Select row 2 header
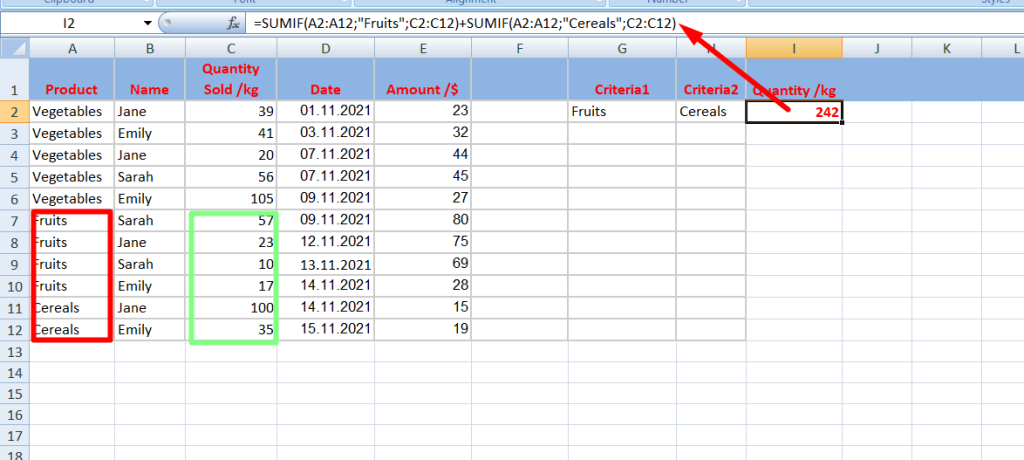Image resolution: width=1024 pixels, height=460 pixels. coord(14,111)
